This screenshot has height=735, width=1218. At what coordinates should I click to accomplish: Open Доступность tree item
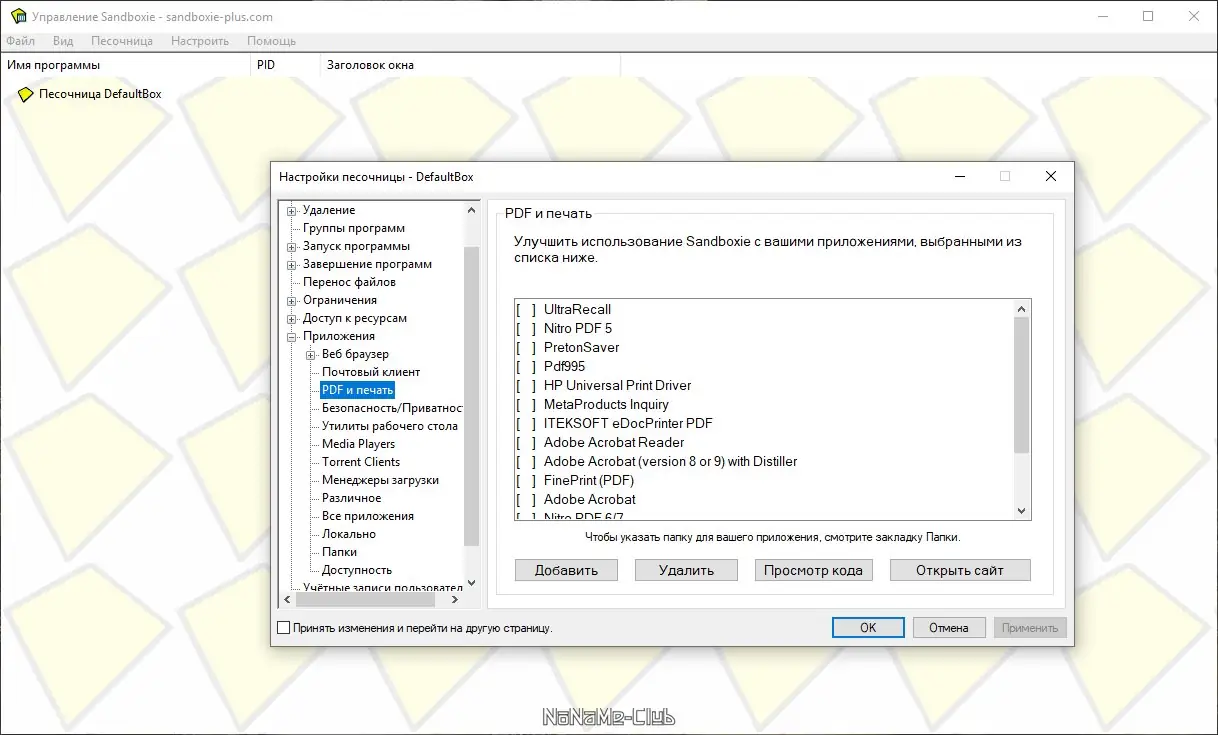coord(357,570)
